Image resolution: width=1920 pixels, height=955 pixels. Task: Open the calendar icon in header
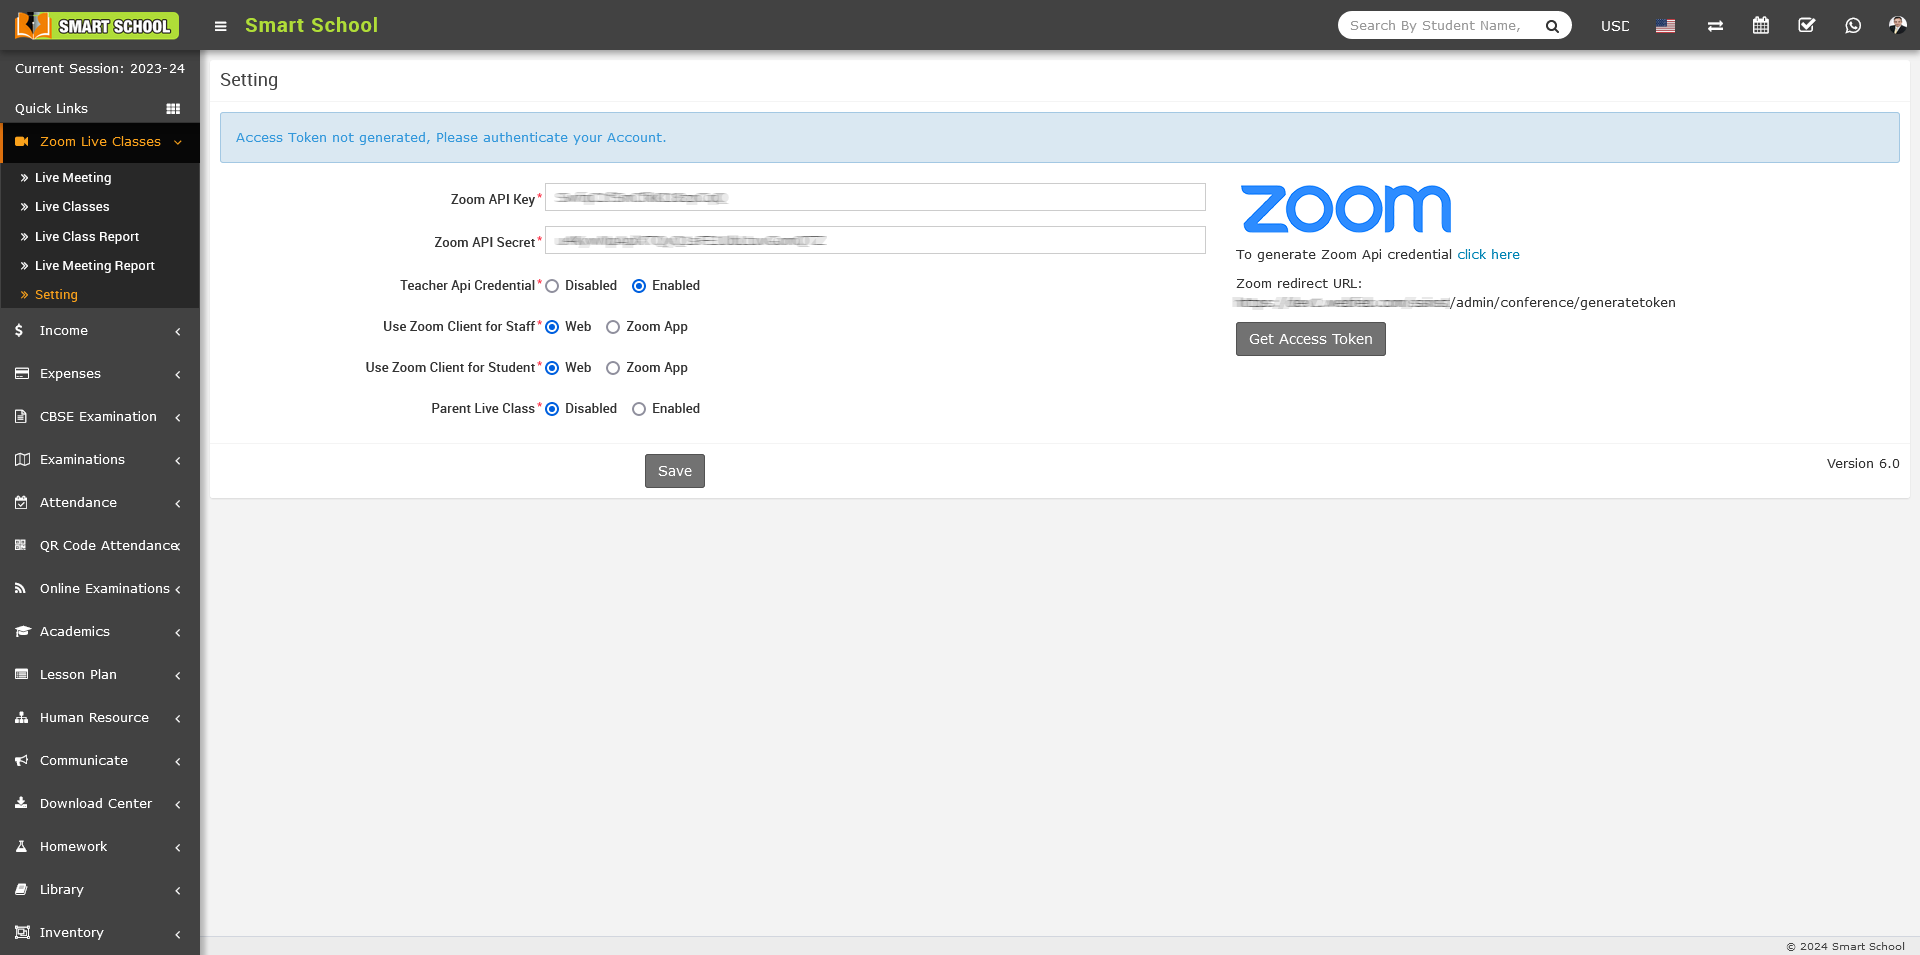pos(1761,26)
